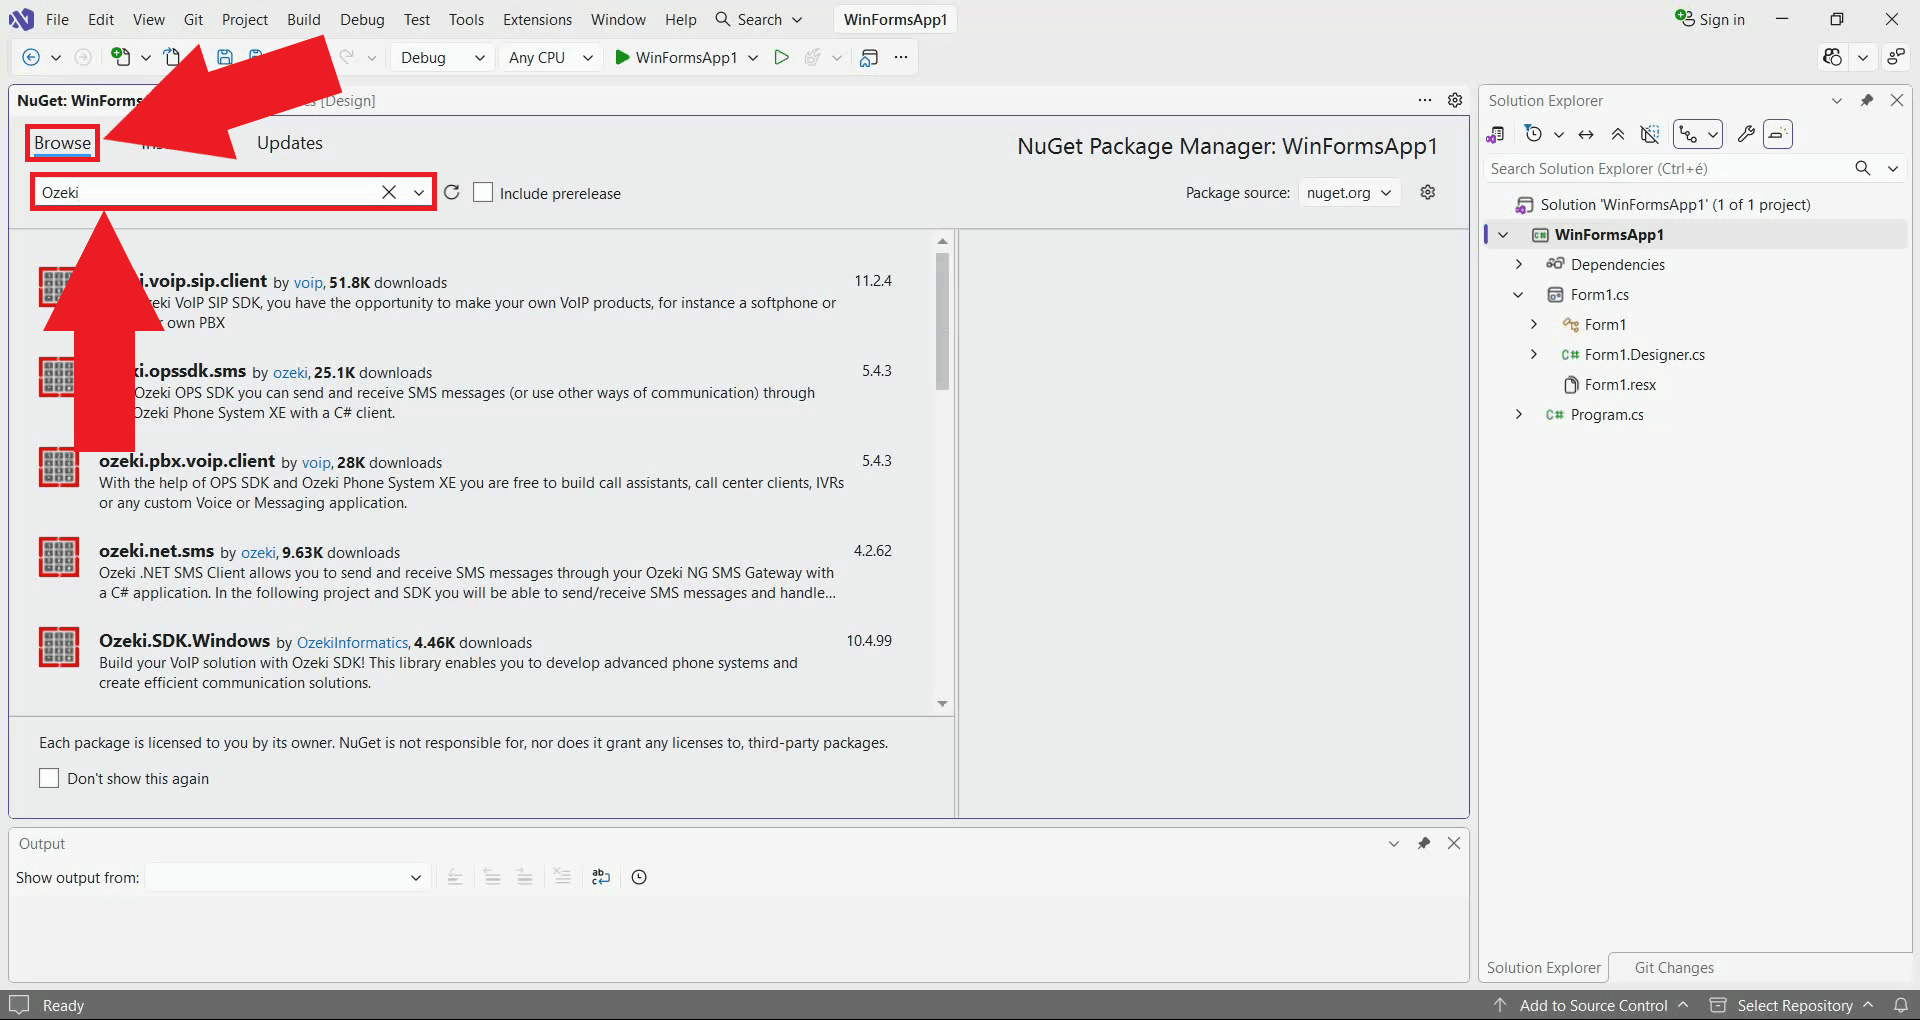Screen dimensions: 1920x1020
Task: Switch to the Git Changes tab
Action: (x=1674, y=967)
